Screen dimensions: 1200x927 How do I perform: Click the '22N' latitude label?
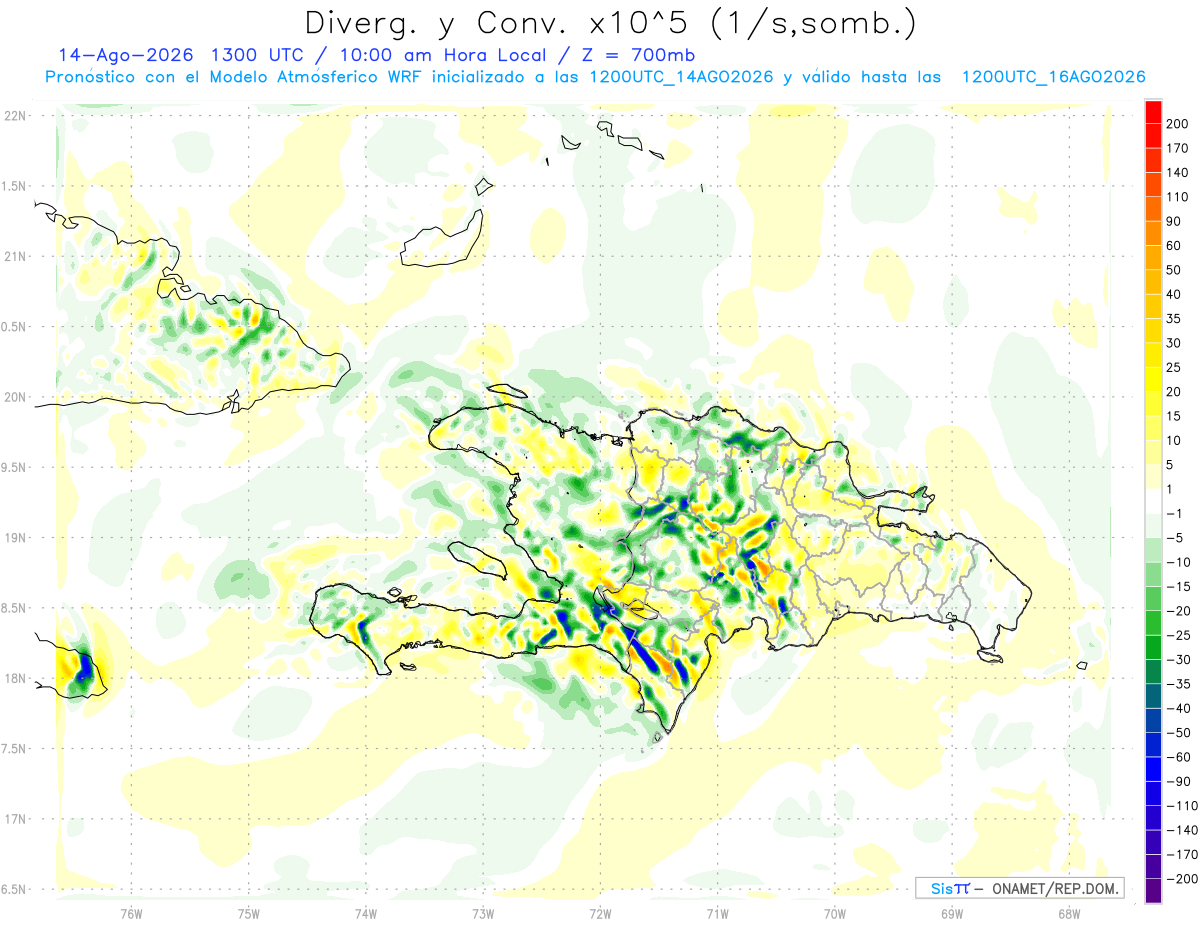click(x=14, y=116)
